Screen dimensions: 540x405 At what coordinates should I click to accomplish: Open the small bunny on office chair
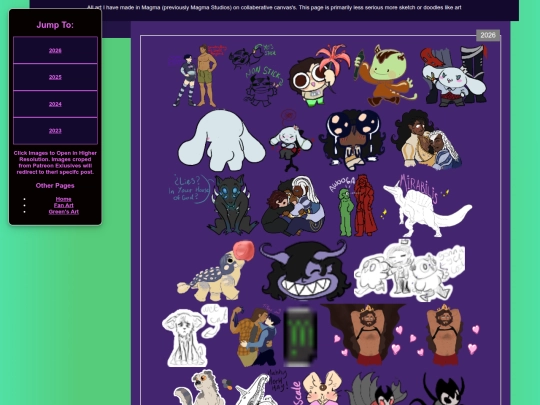tap(291, 141)
